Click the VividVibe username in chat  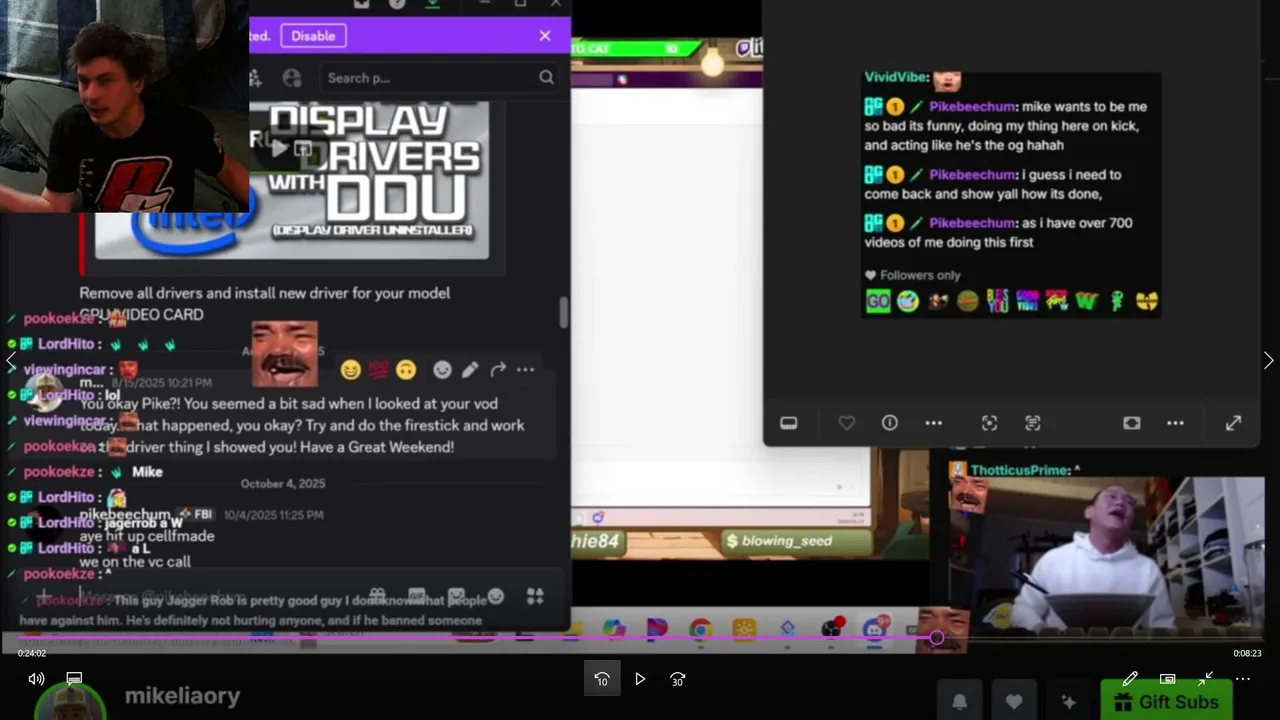(897, 77)
